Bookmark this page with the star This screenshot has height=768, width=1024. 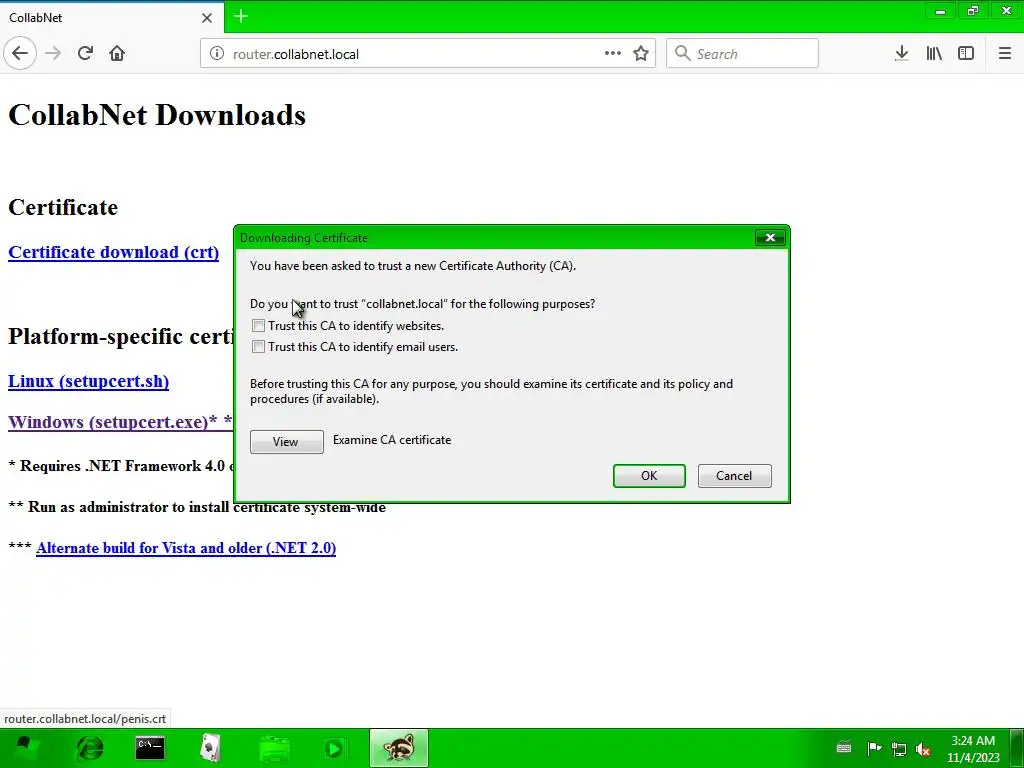pos(641,54)
